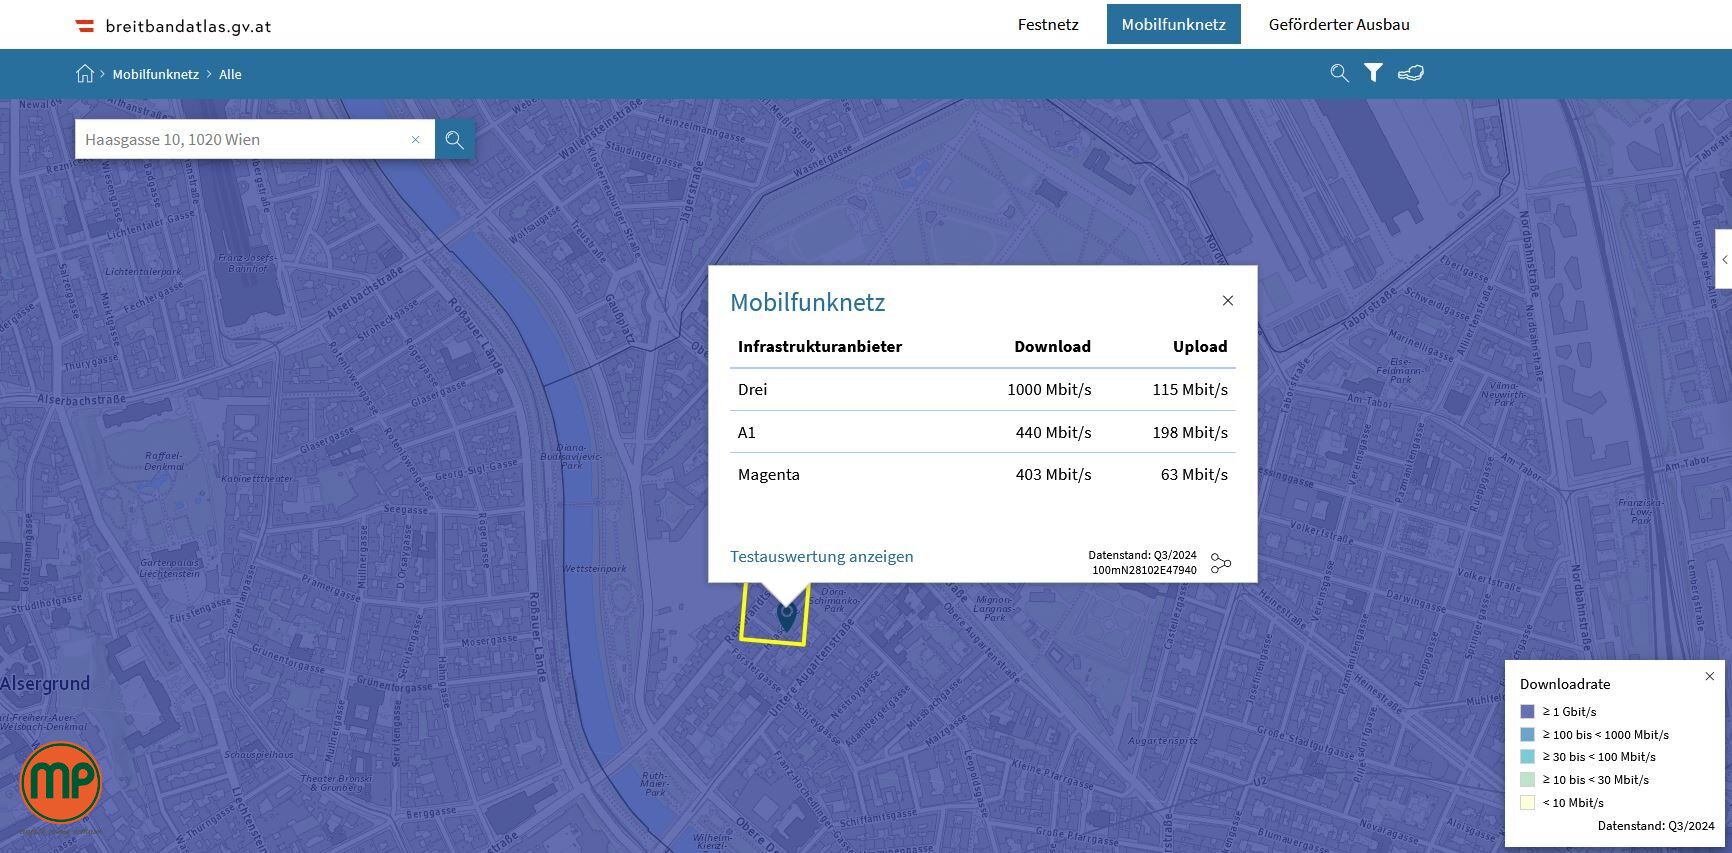Select the Mobilfunknetz tab

(1173, 25)
